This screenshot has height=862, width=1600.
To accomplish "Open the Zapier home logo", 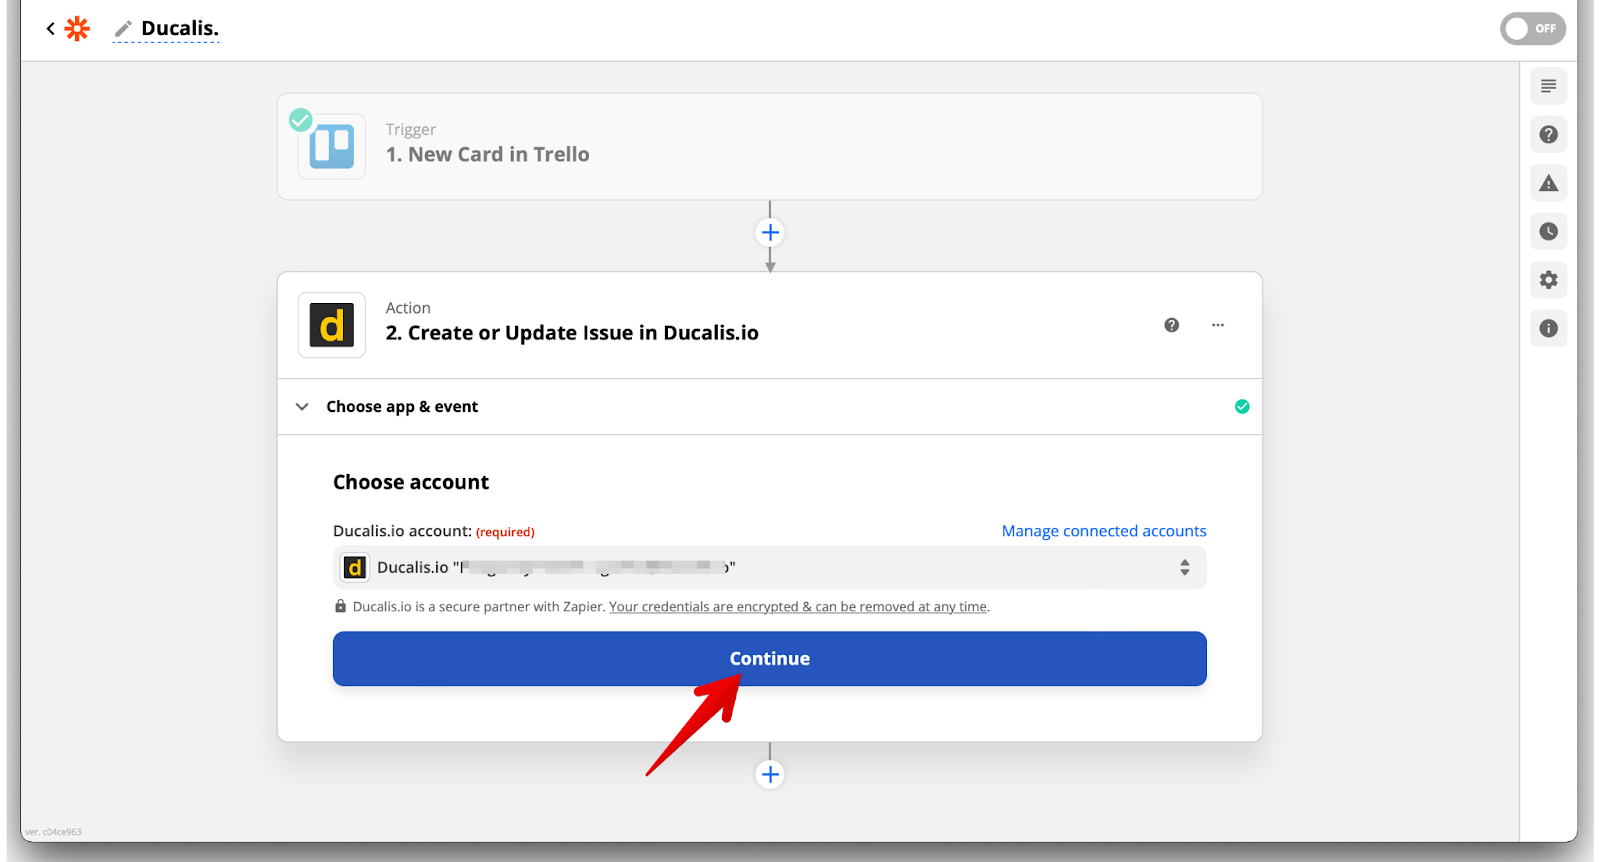I will click(77, 29).
